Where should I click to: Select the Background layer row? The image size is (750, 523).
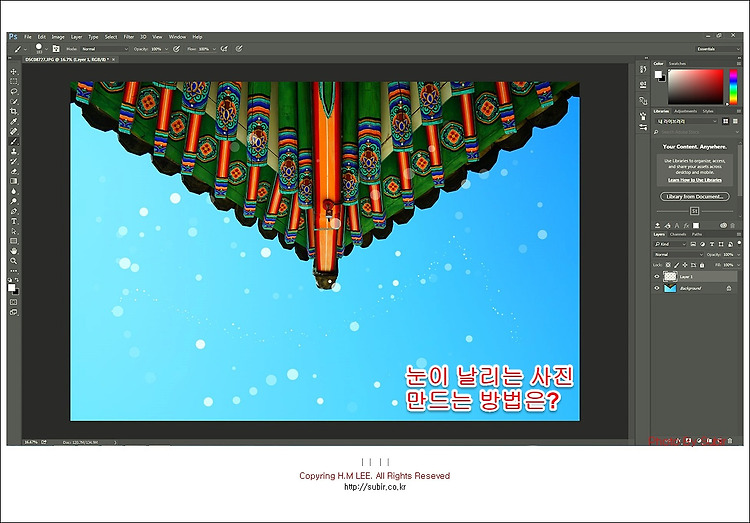[696, 288]
